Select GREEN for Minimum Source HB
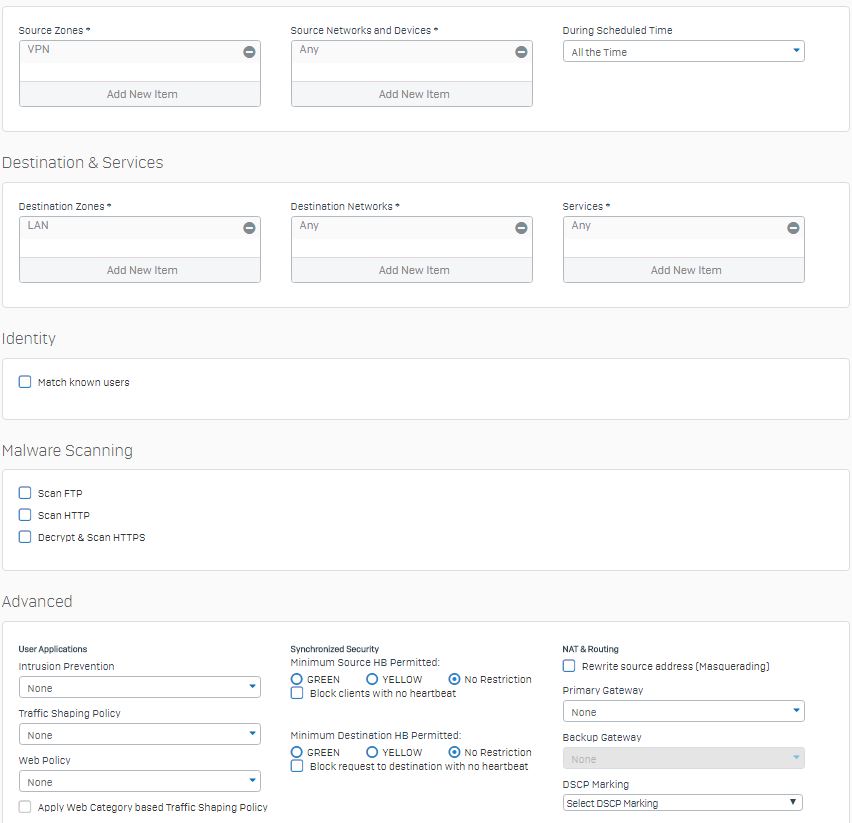Viewport: 852px width, 823px height. point(297,679)
